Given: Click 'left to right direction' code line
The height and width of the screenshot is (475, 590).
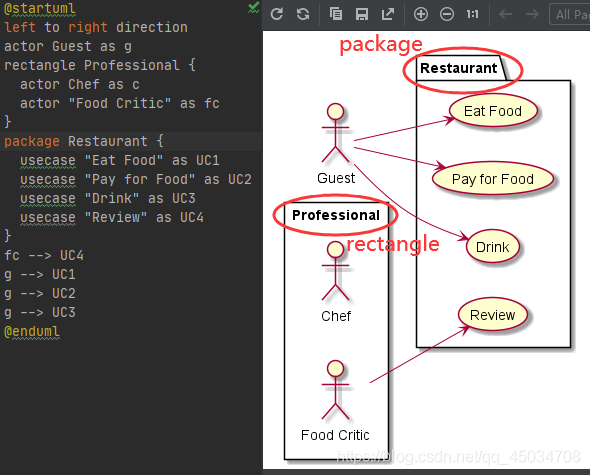Looking at the screenshot, I should point(96,27).
